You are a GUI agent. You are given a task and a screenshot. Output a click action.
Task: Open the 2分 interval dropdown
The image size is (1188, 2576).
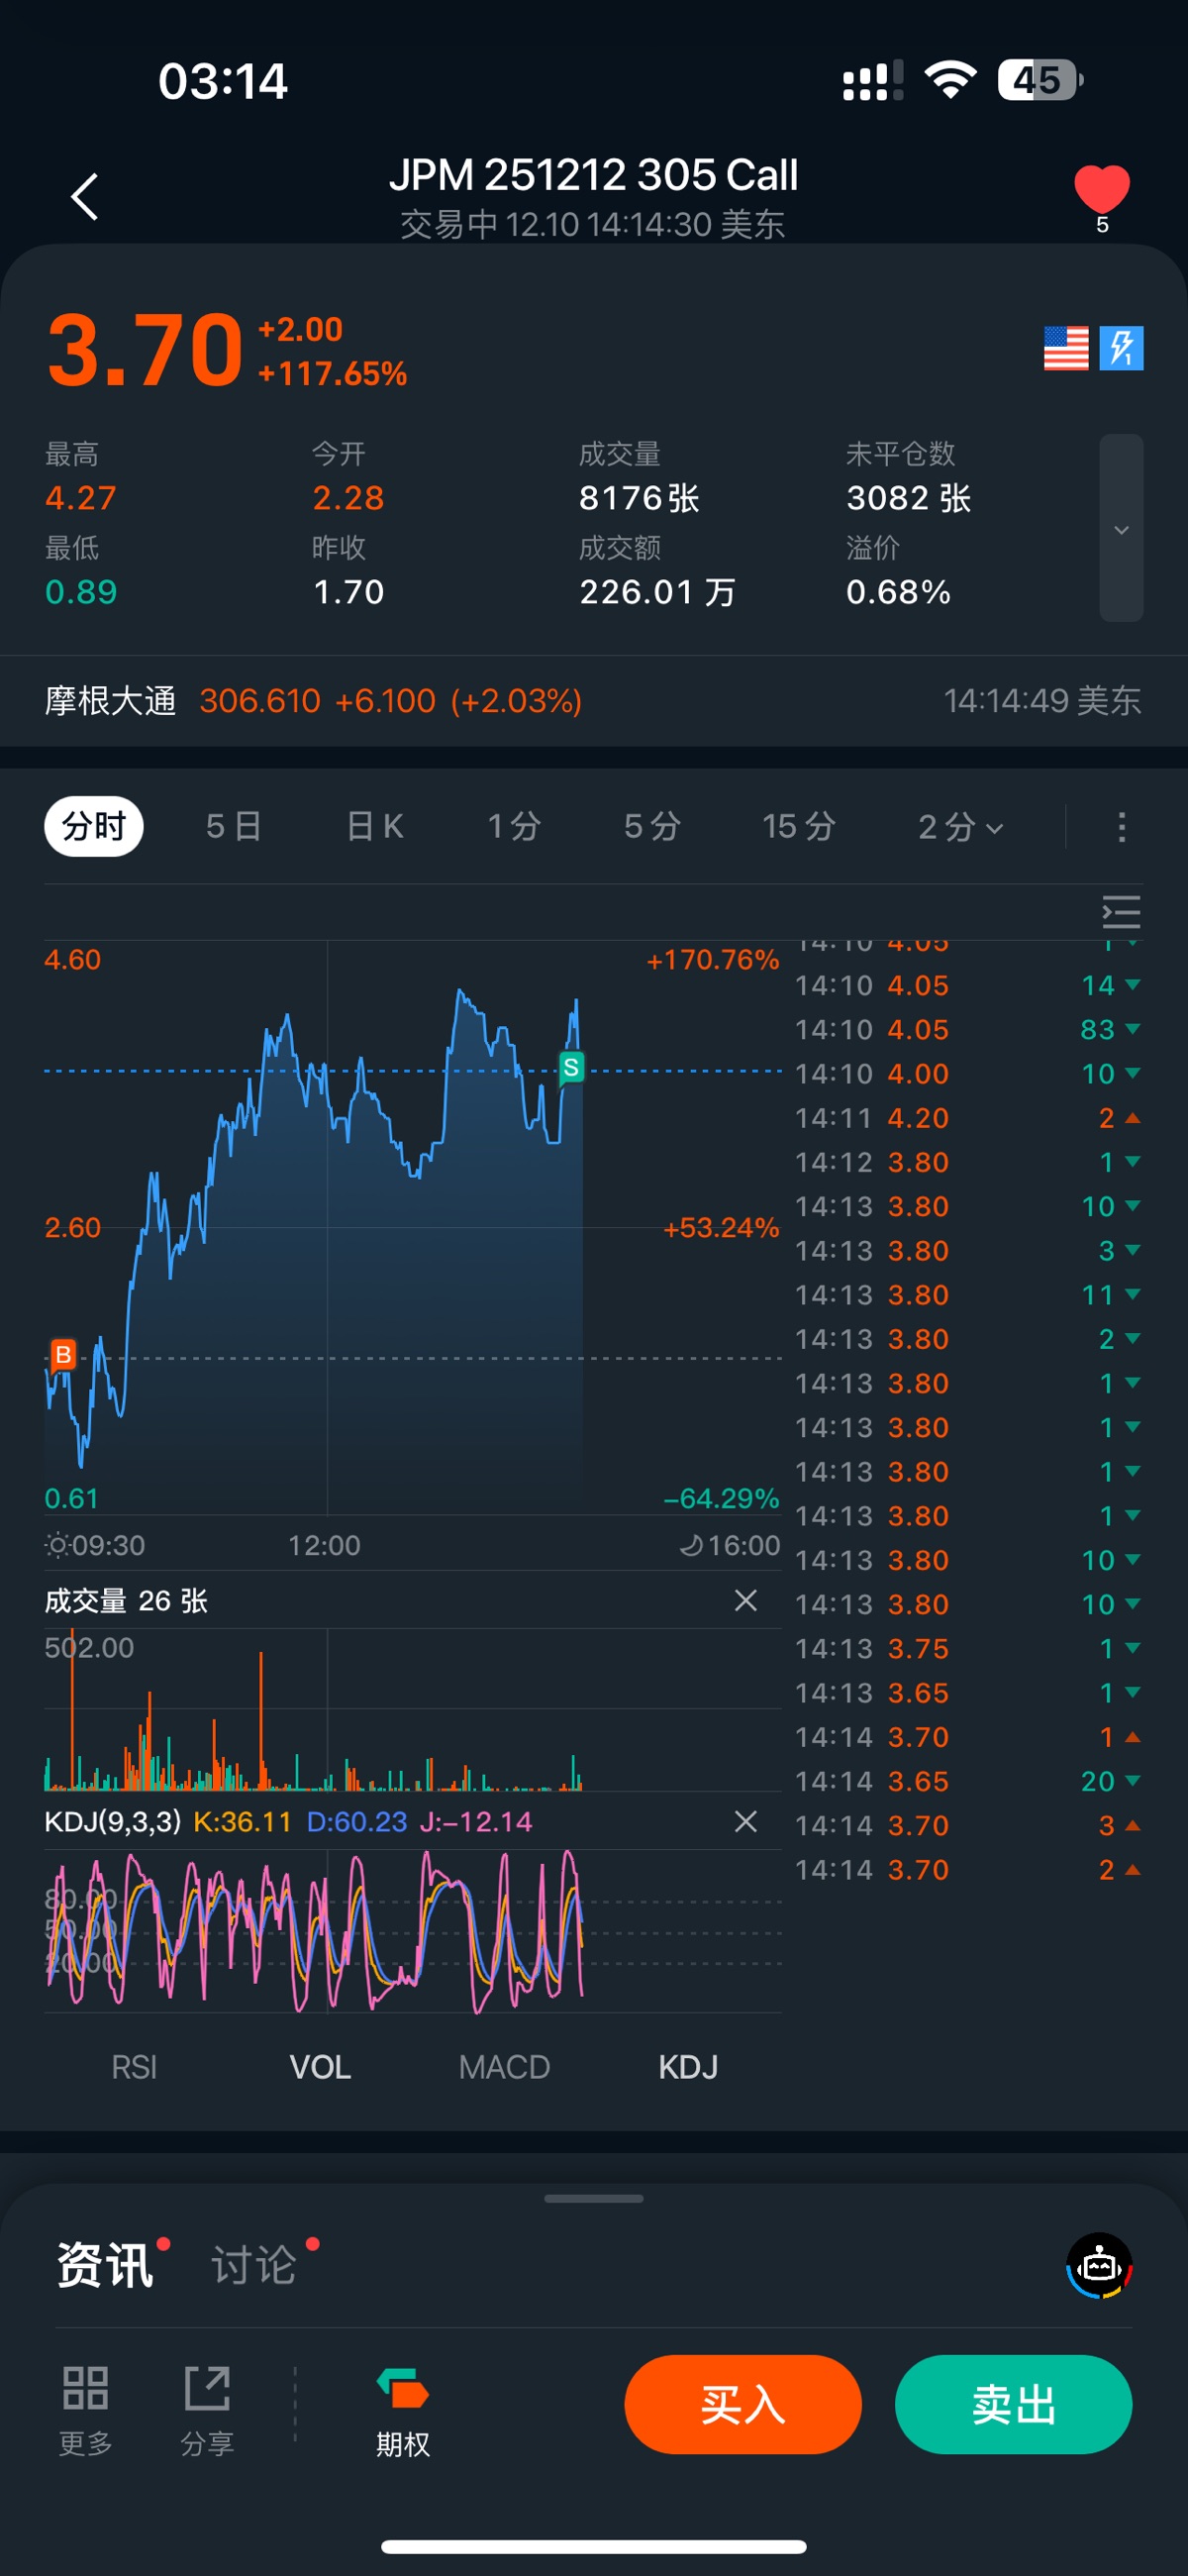[959, 827]
